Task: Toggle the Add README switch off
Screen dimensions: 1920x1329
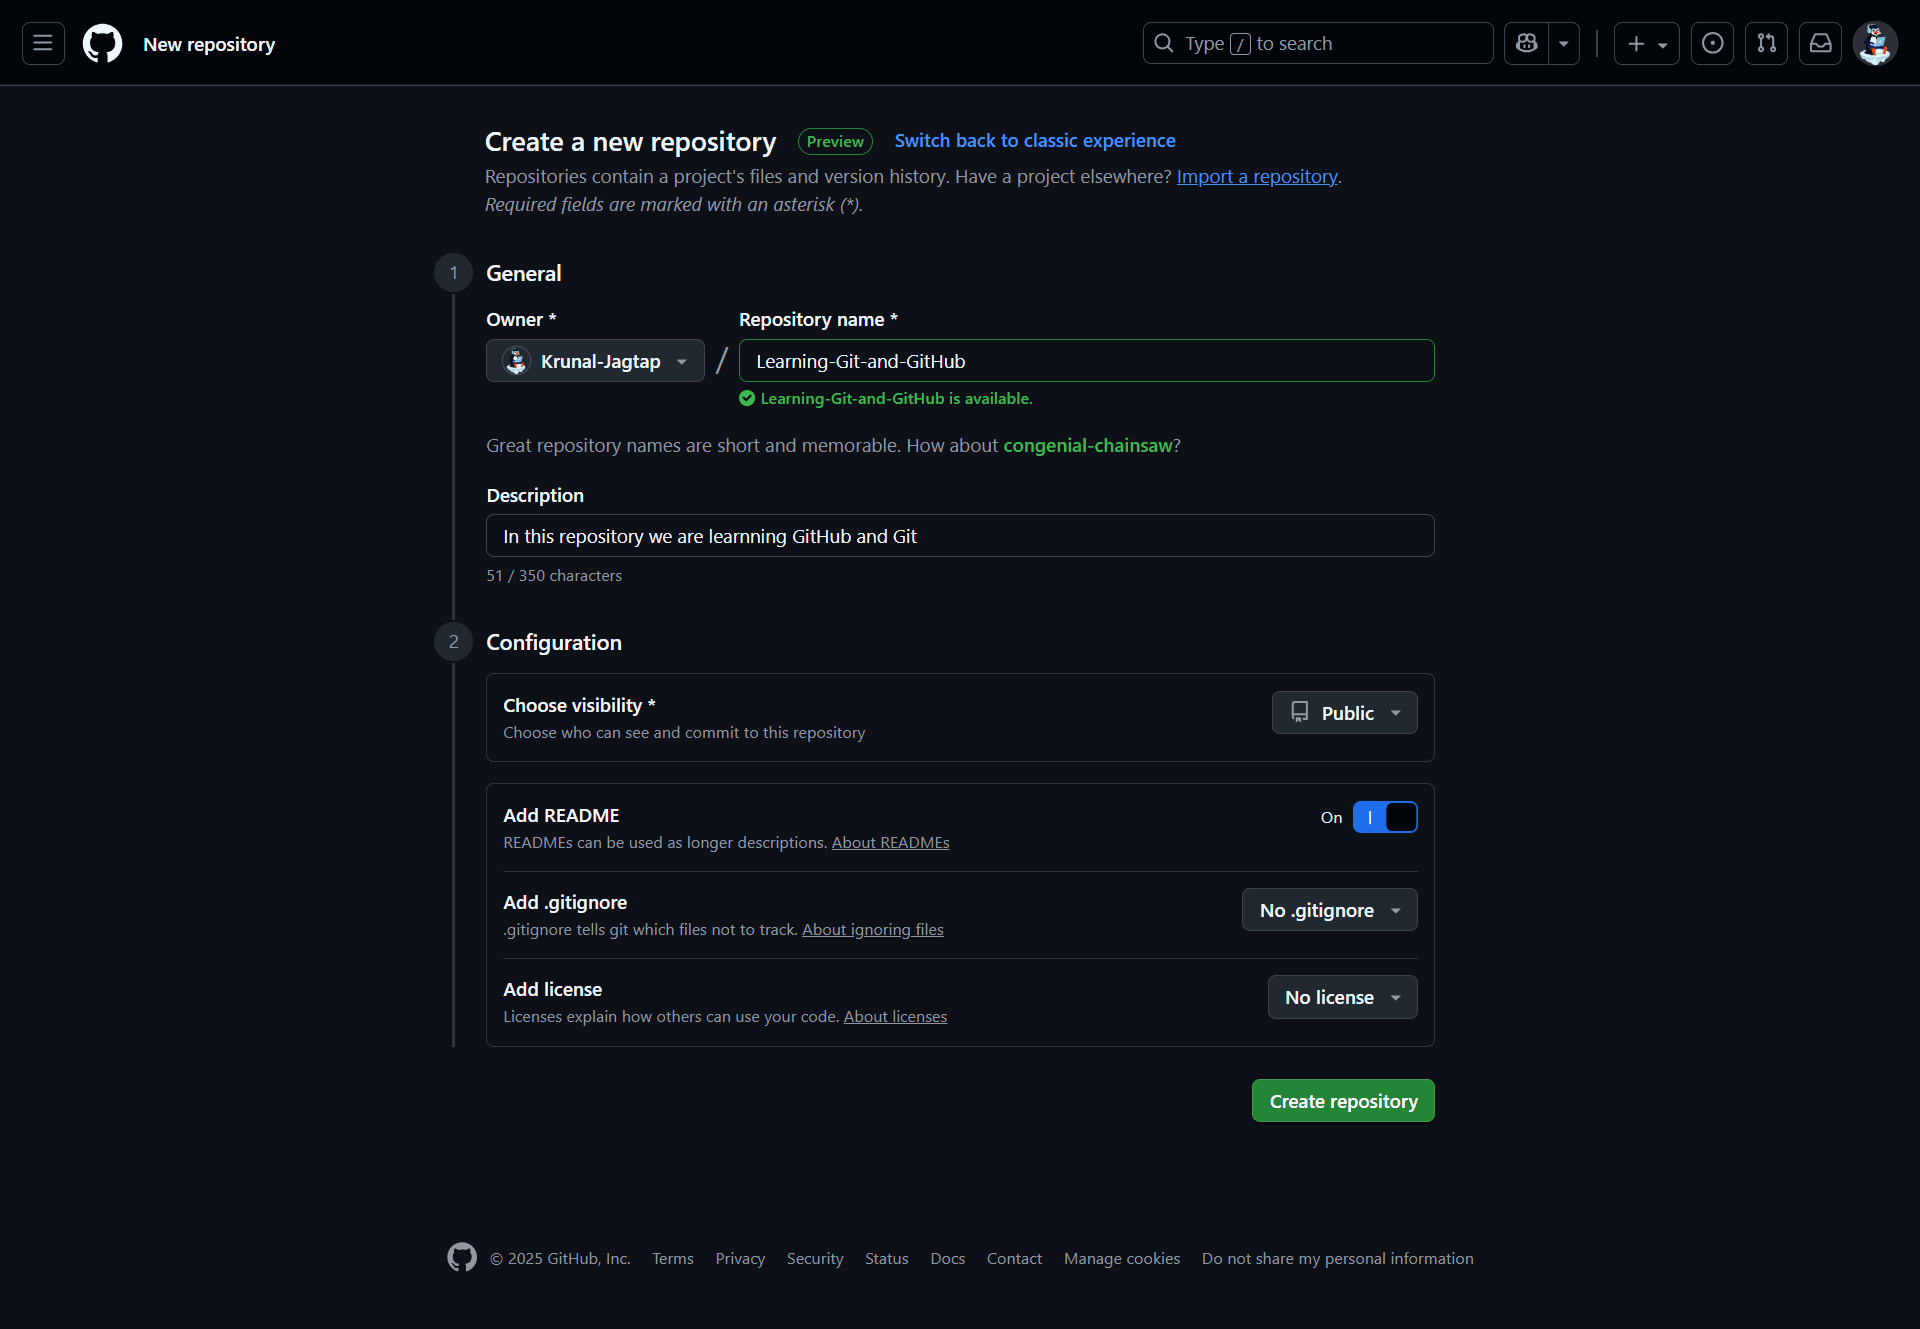Action: click(1385, 817)
